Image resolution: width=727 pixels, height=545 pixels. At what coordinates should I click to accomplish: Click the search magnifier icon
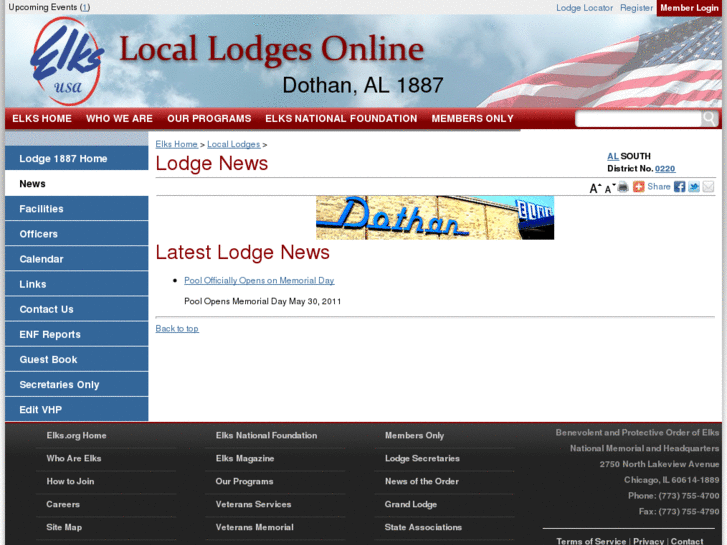(709, 119)
